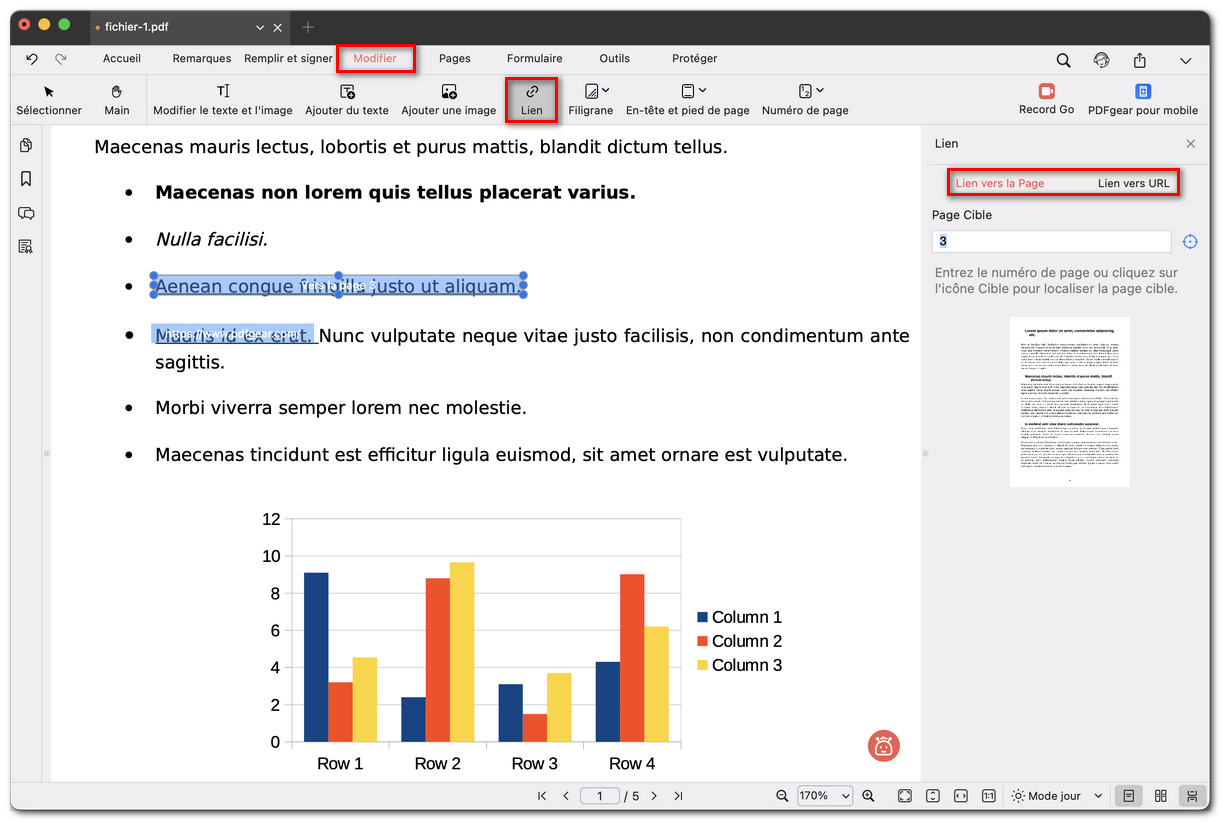
Task: Select Lien vers la Page option
Action: [x=999, y=183]
